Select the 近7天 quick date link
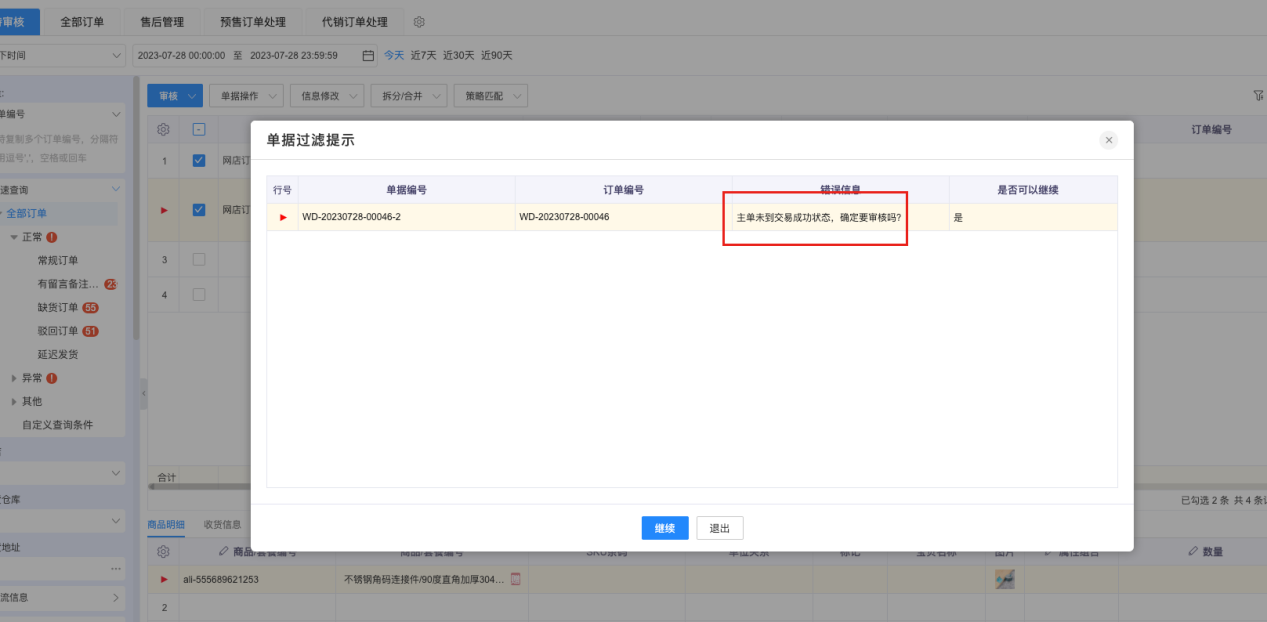The image size is (1267, 622). [x=423, y=55]
